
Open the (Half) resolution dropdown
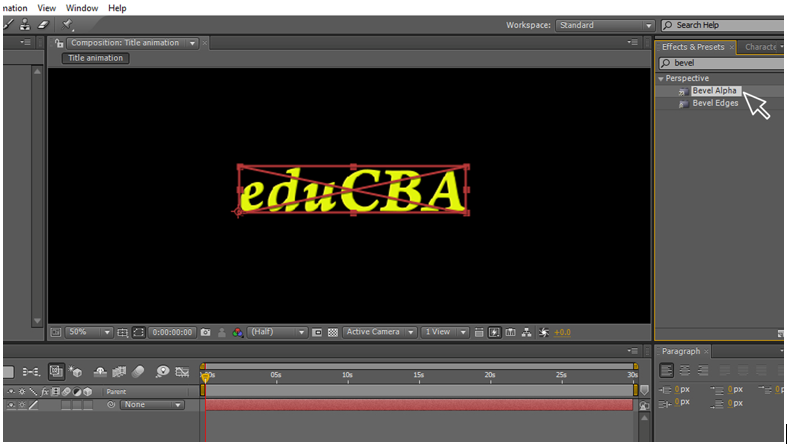(277, 332)
